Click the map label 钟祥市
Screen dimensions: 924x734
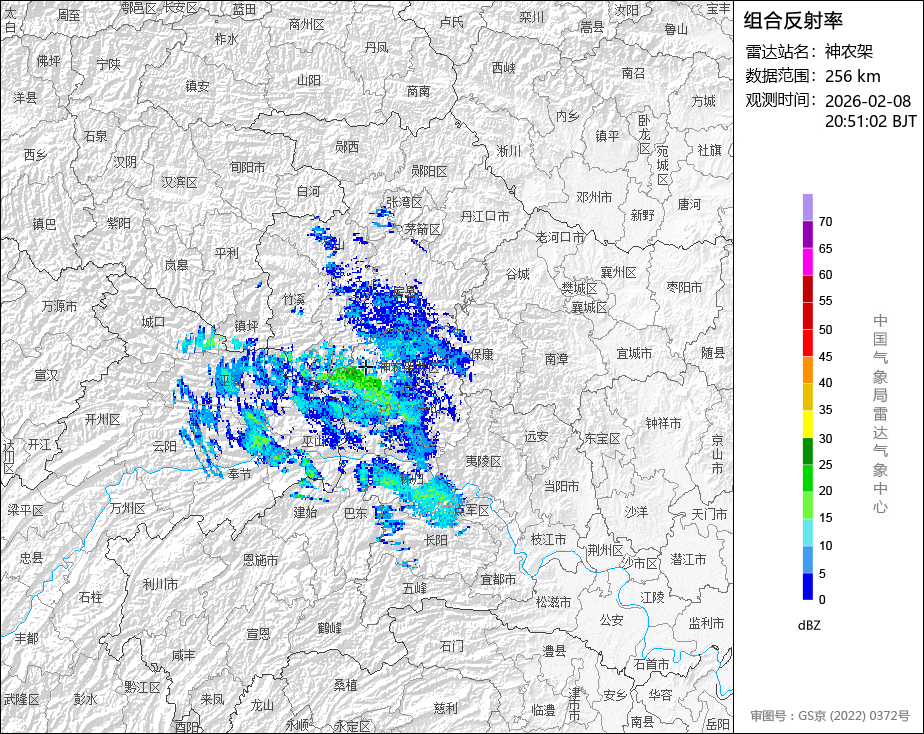663,424
